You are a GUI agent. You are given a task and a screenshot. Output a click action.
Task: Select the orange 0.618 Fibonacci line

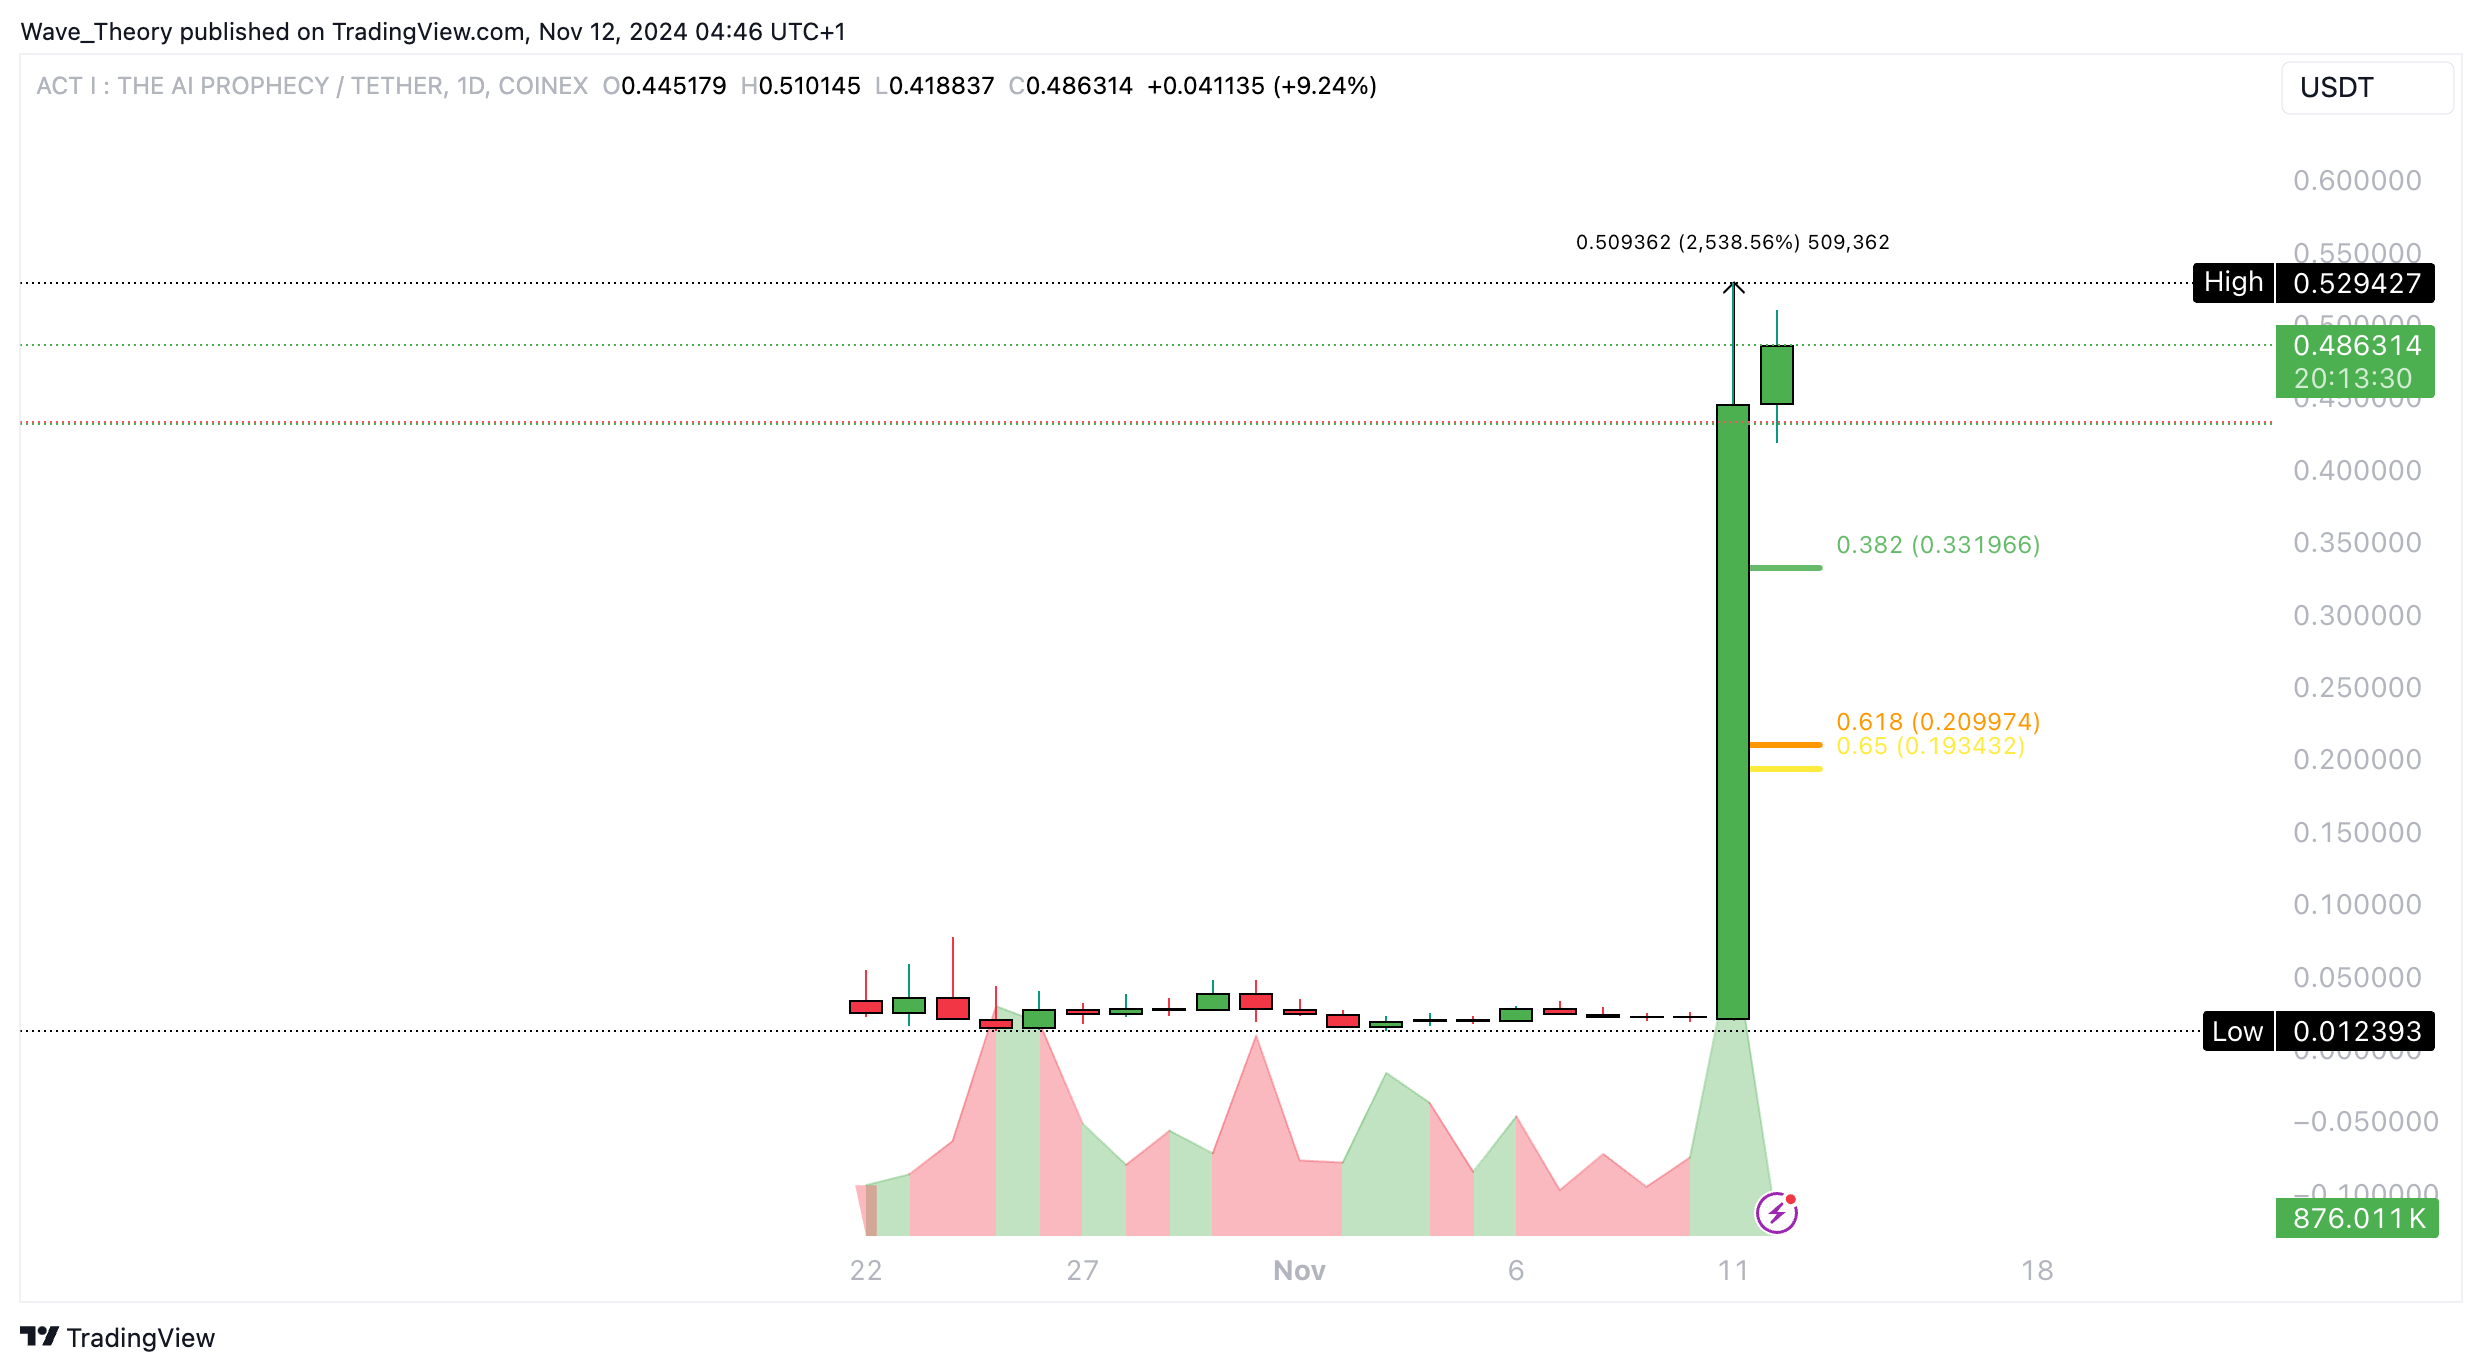click(1786, 744)
